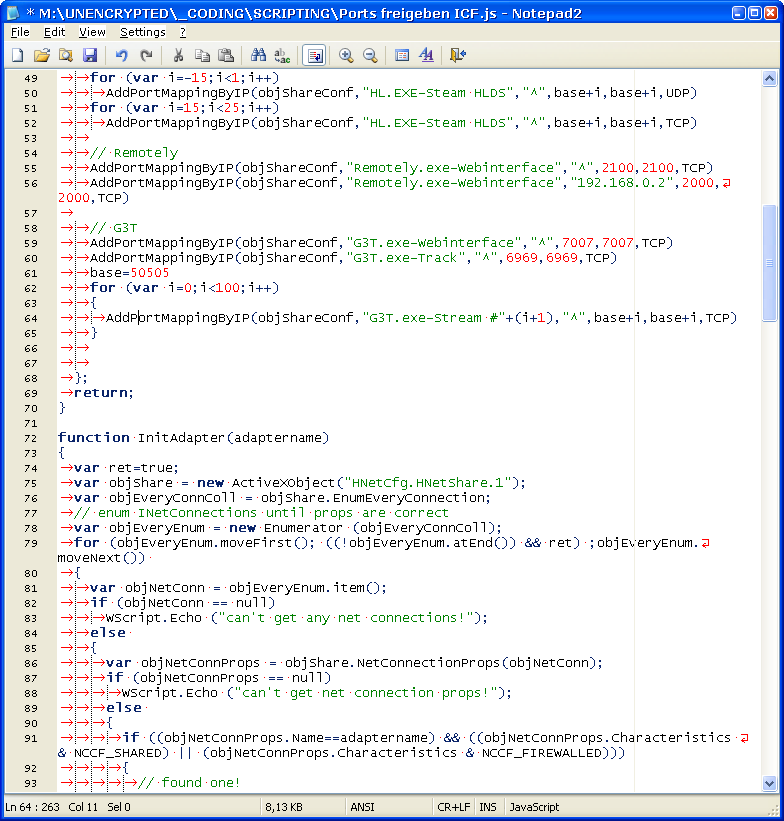The image size is (784, 821).
Task: Click the ANSI encoding status entry
Action: tap(362, 807)
